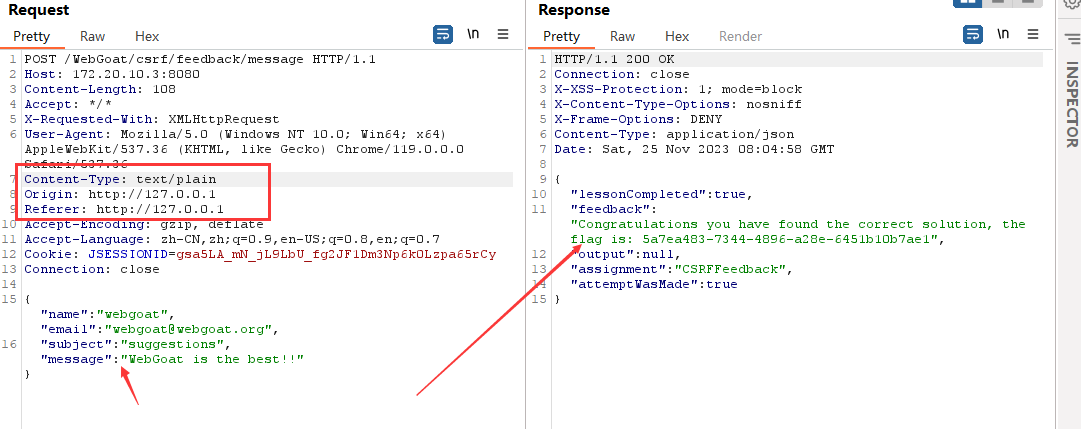Toggle \n non-printable characters in Response pane
The image size is (1081, 429).
coord(1003,34)
